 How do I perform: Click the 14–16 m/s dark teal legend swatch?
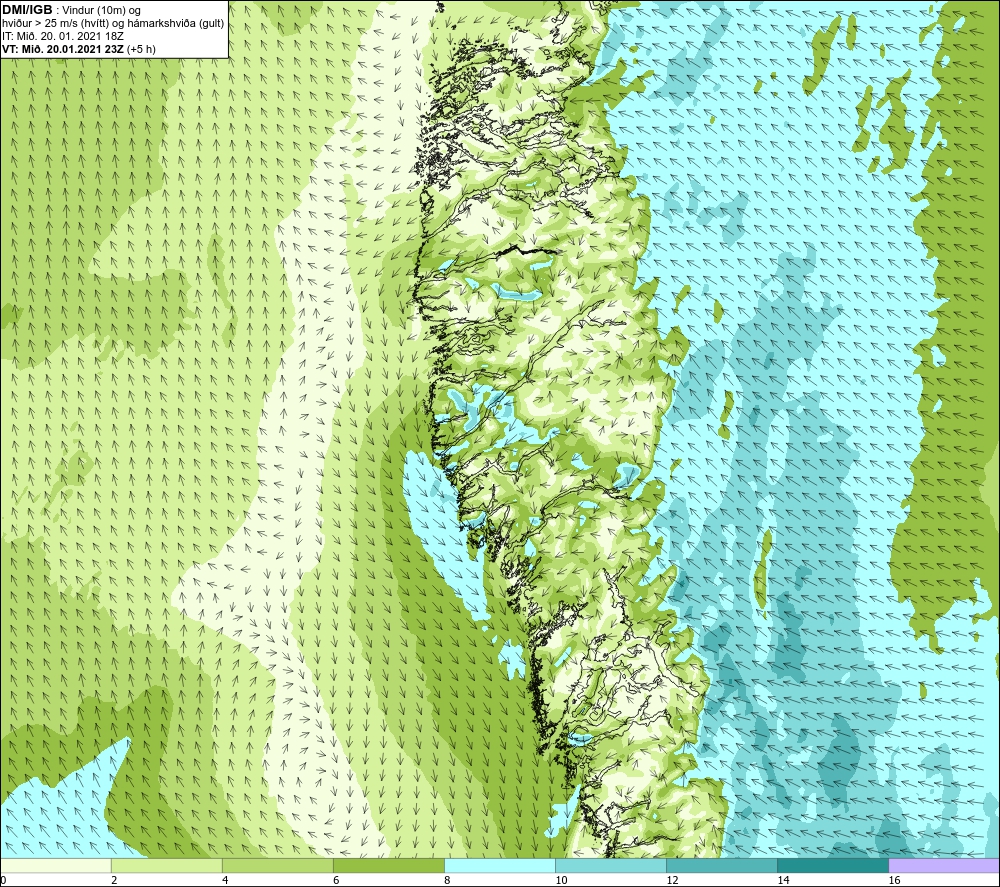pos(833,865)
